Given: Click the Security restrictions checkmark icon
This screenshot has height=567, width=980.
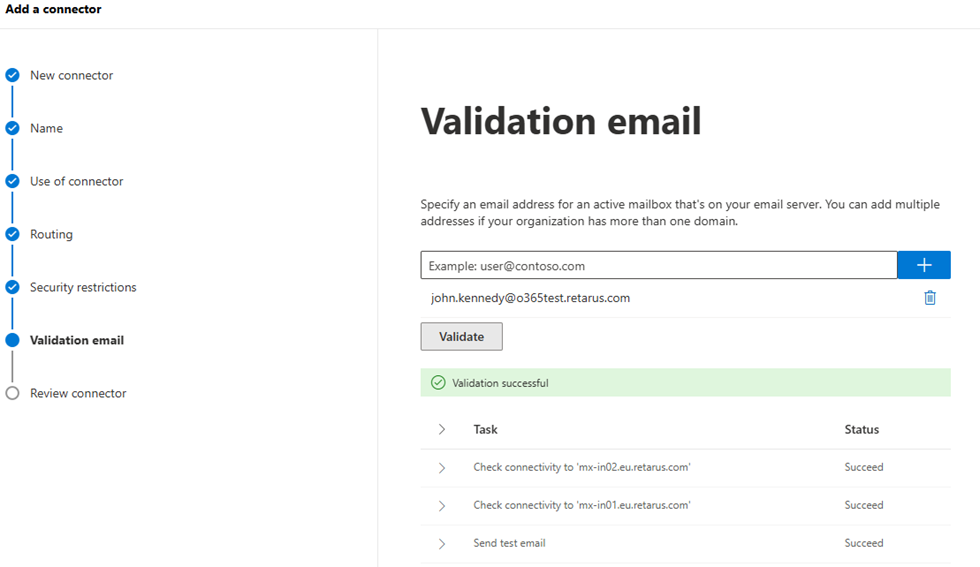Looking at the screenshot, I should click(x=12, y=287).
